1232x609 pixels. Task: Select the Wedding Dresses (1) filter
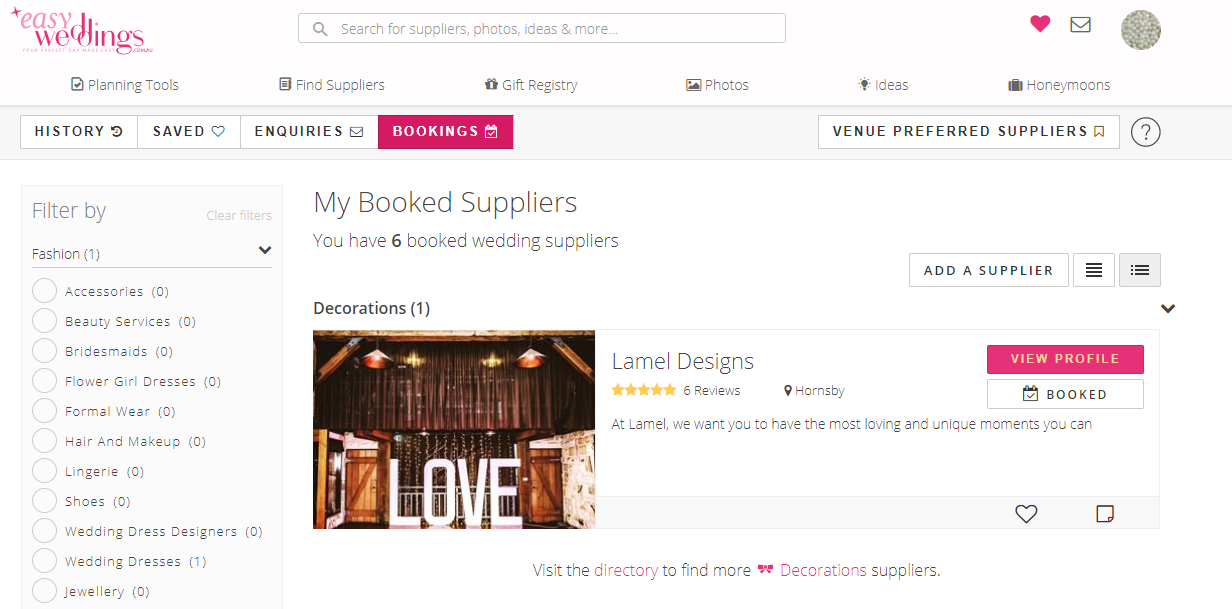click(x=45, y=561)
